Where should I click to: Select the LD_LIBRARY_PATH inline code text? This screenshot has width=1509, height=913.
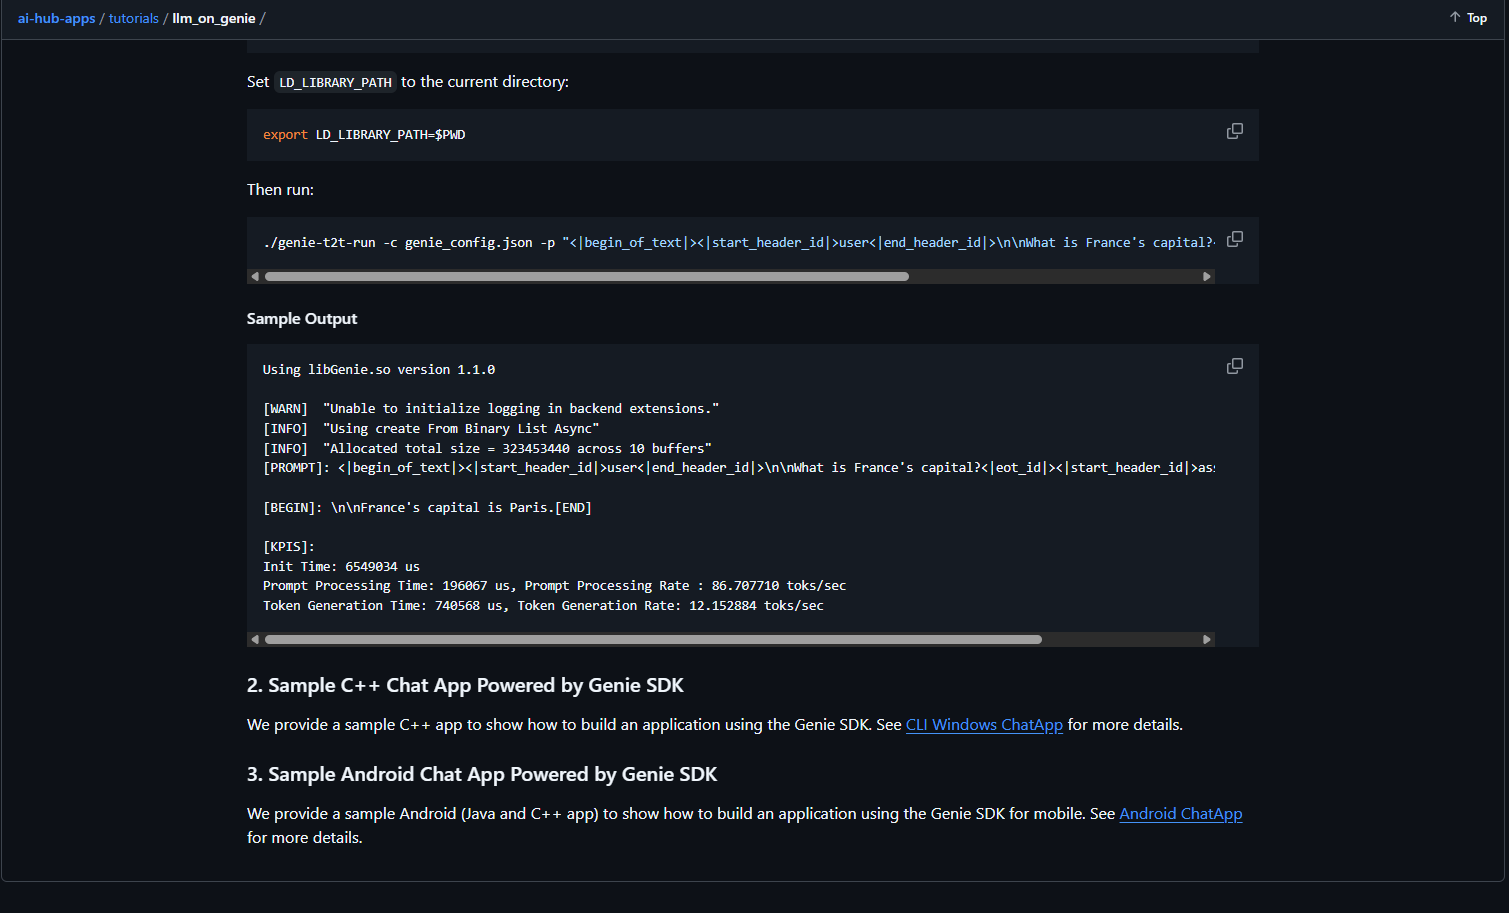point(335,82)
